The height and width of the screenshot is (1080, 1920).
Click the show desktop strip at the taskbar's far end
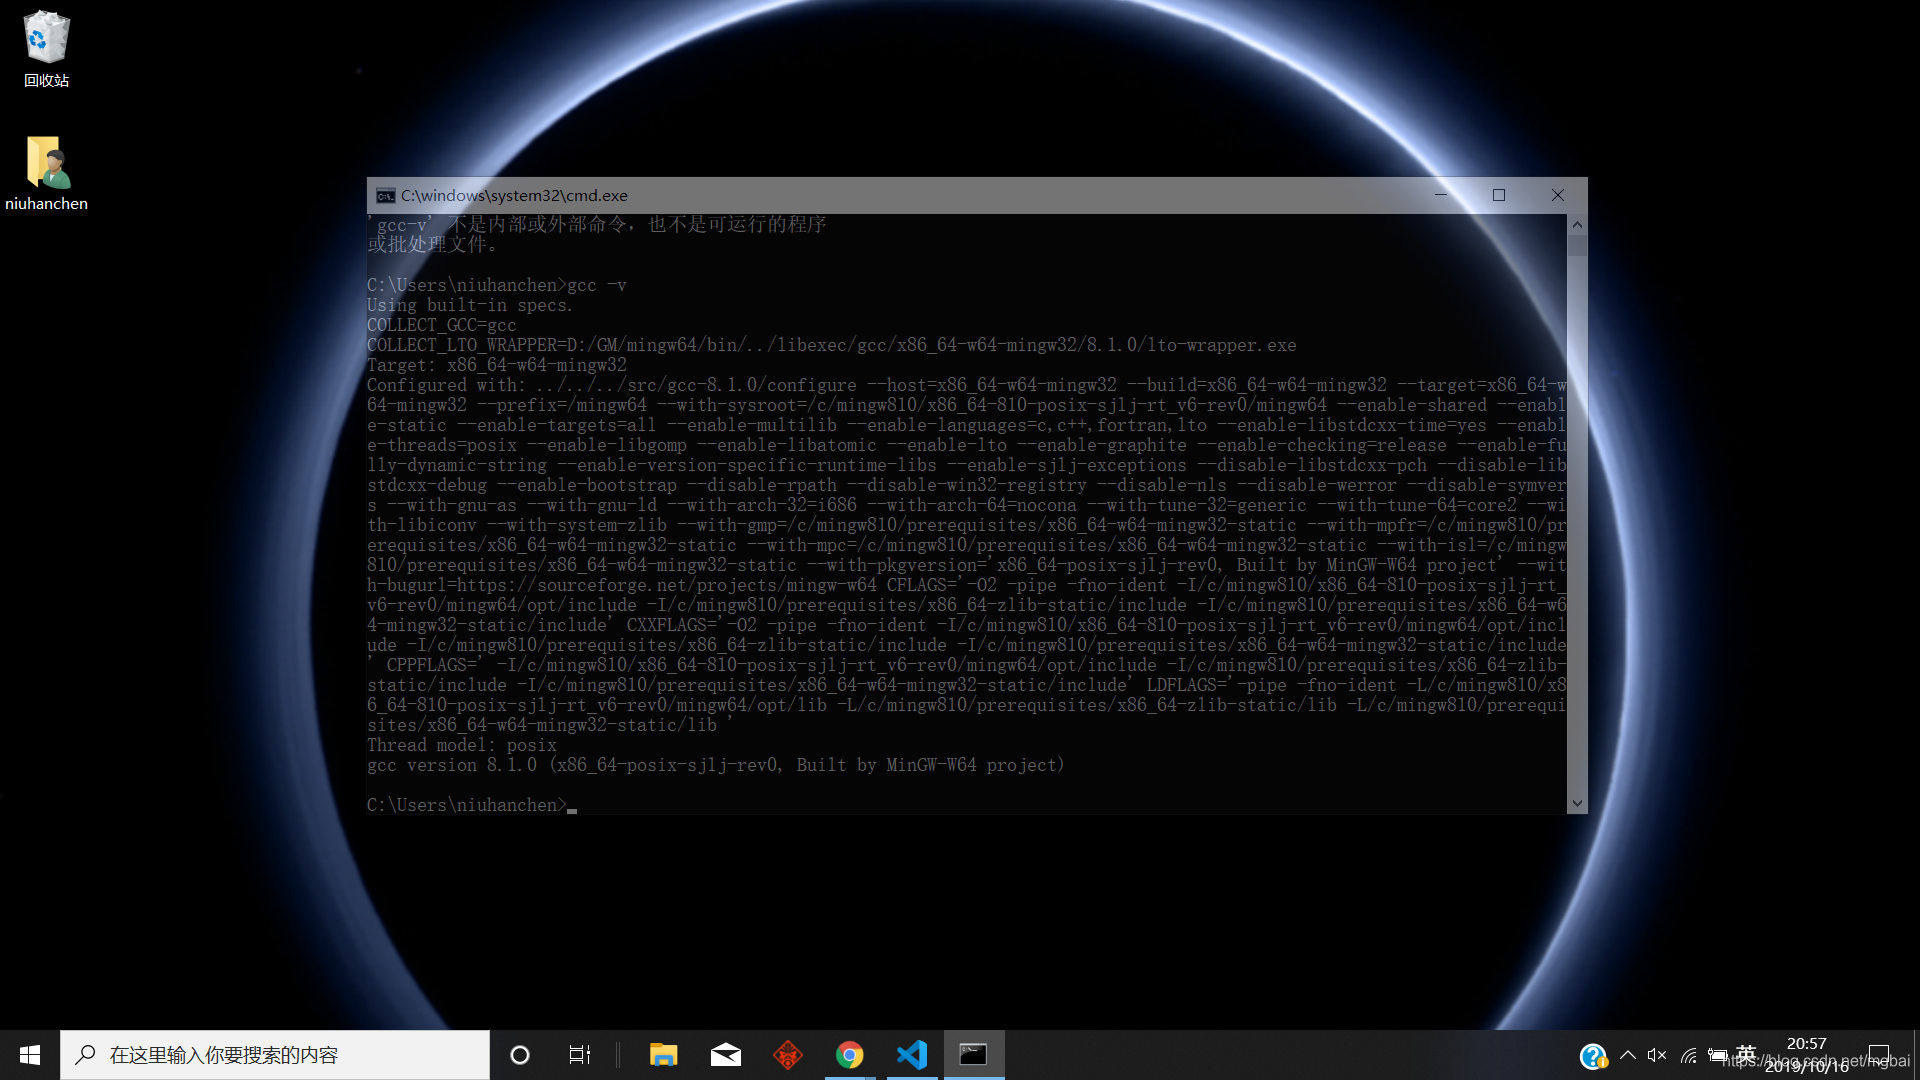point(1916,1055)
